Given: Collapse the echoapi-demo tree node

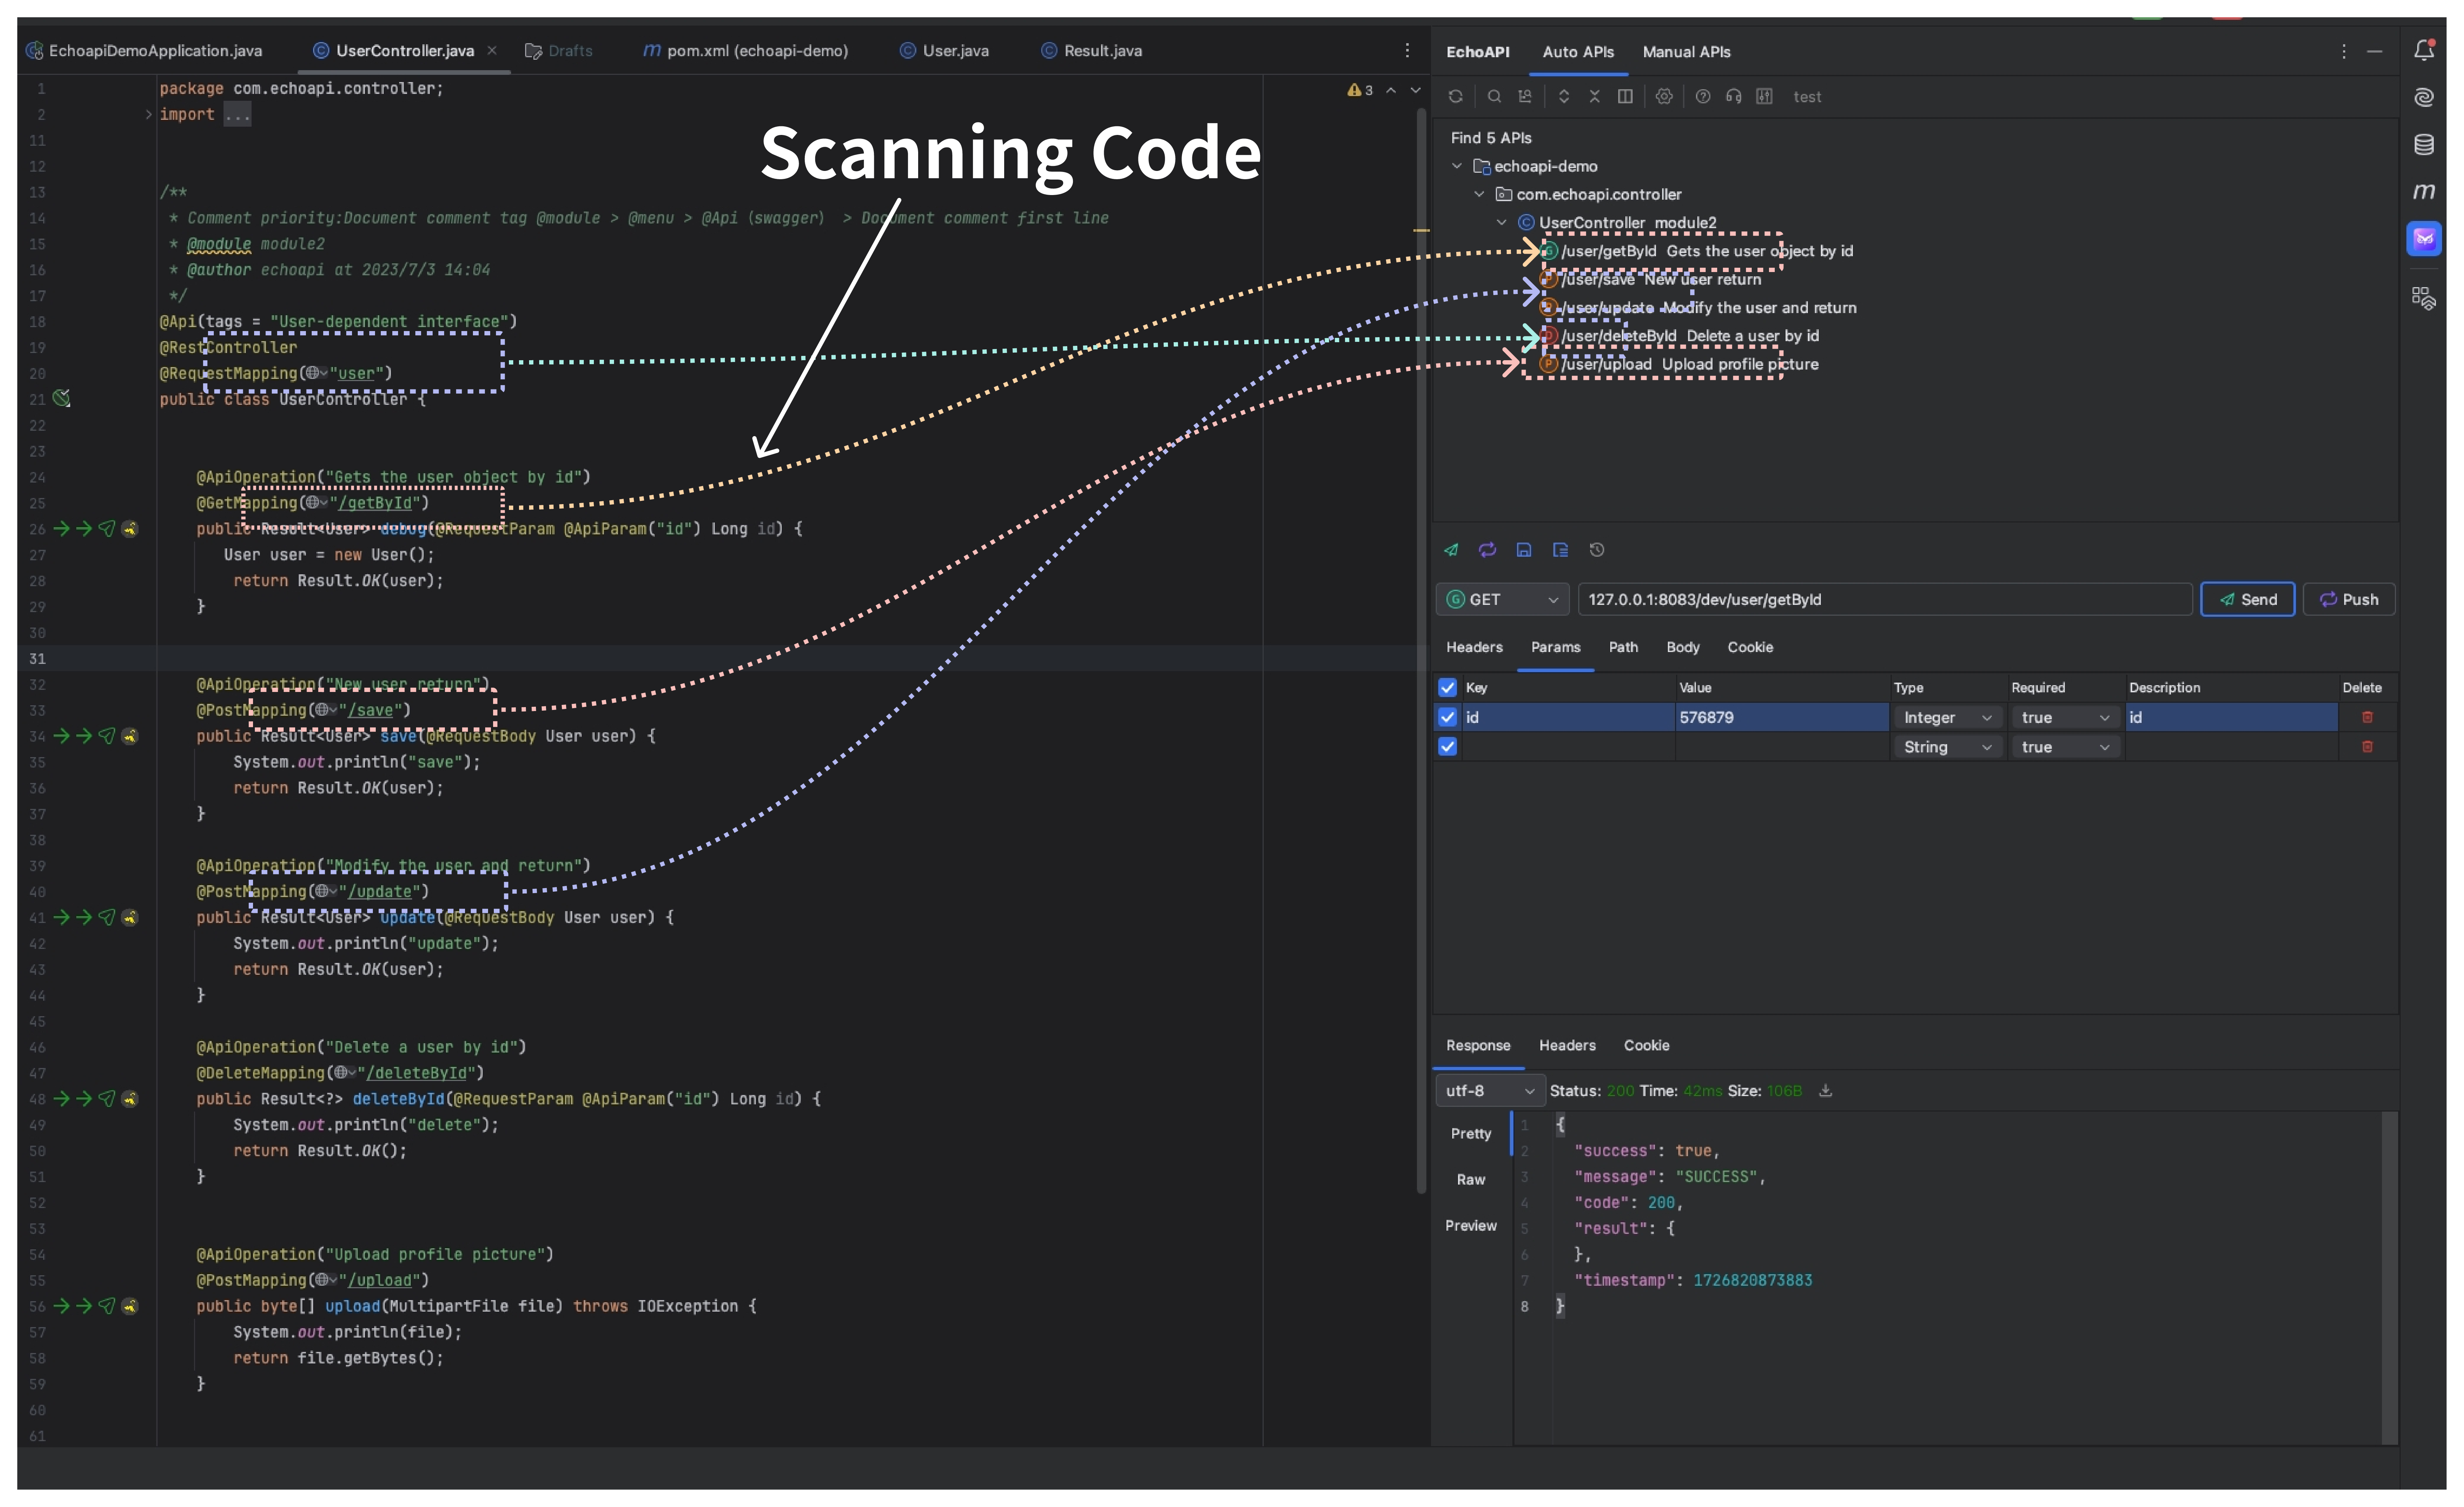Looking at the screenshot, I should 1457,166.
